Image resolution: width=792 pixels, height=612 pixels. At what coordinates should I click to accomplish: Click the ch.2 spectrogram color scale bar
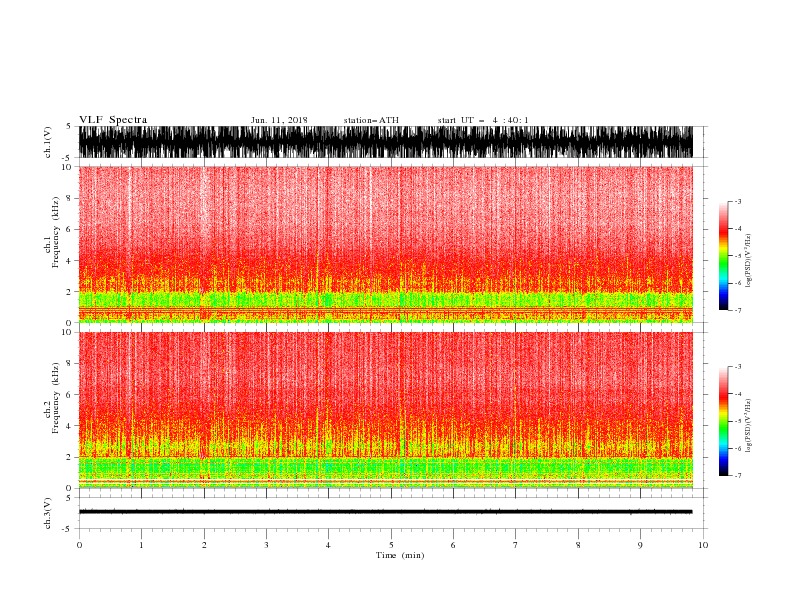coord(723,421)
